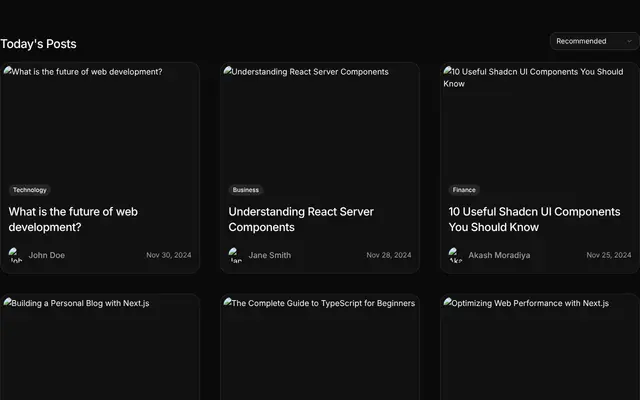Open the 10 Useful Shadcn UI Components cover image
The width and height of the screenshot is (640, 400).
click(x=540, y=121)
